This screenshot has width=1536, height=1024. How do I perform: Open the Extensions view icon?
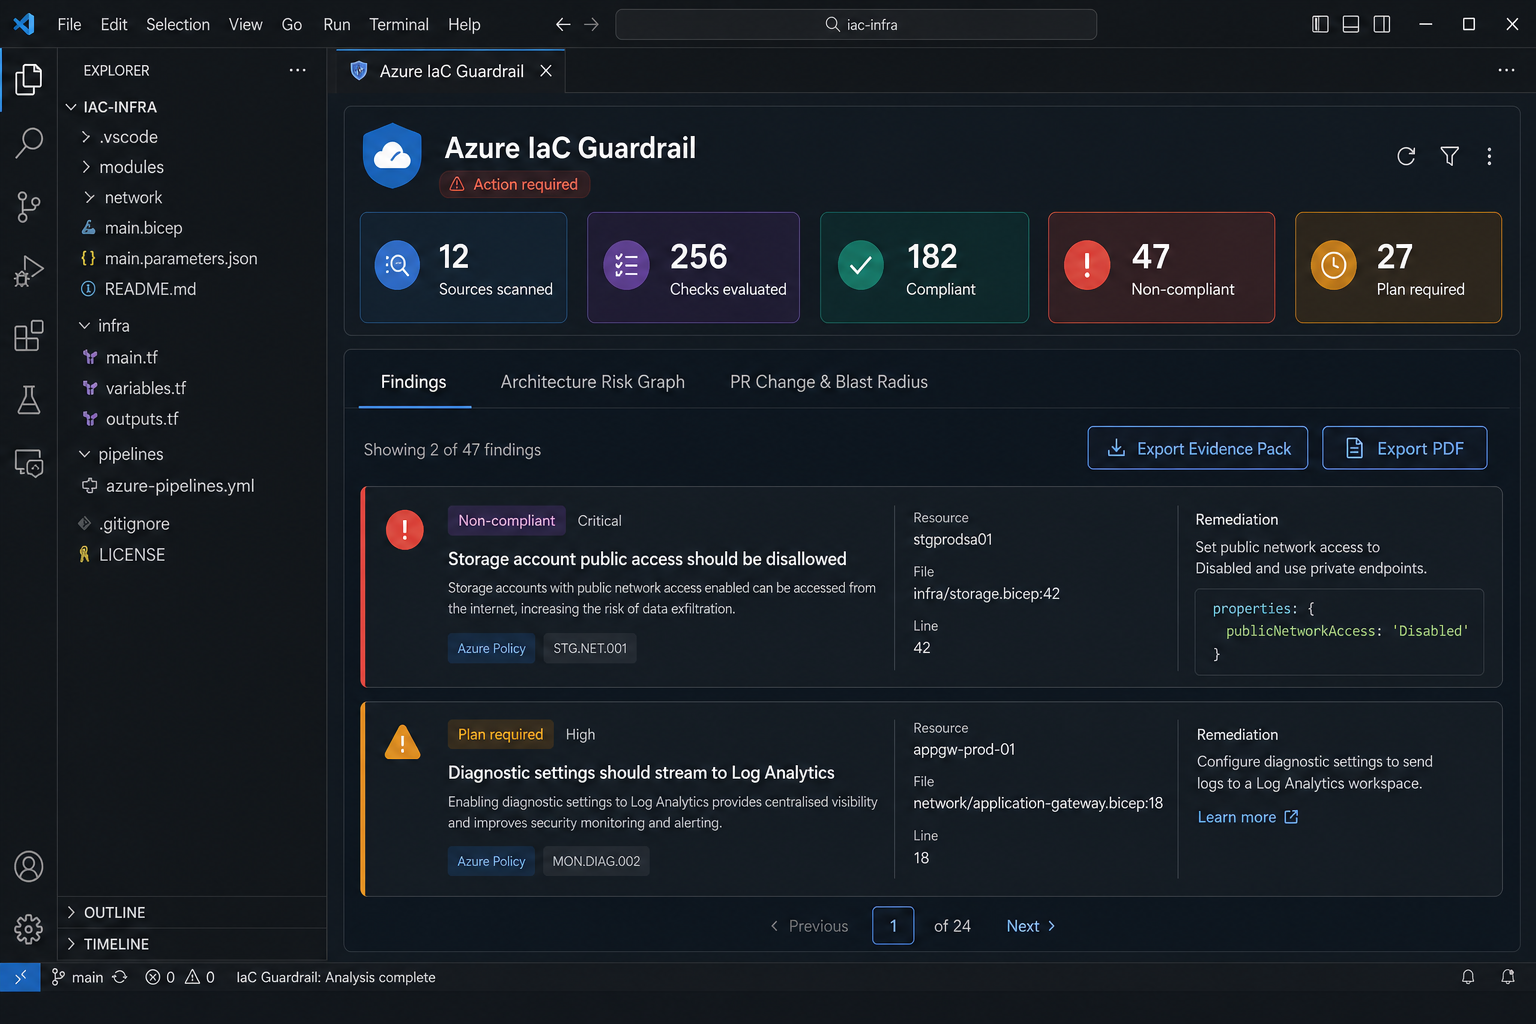coord(28,336)
